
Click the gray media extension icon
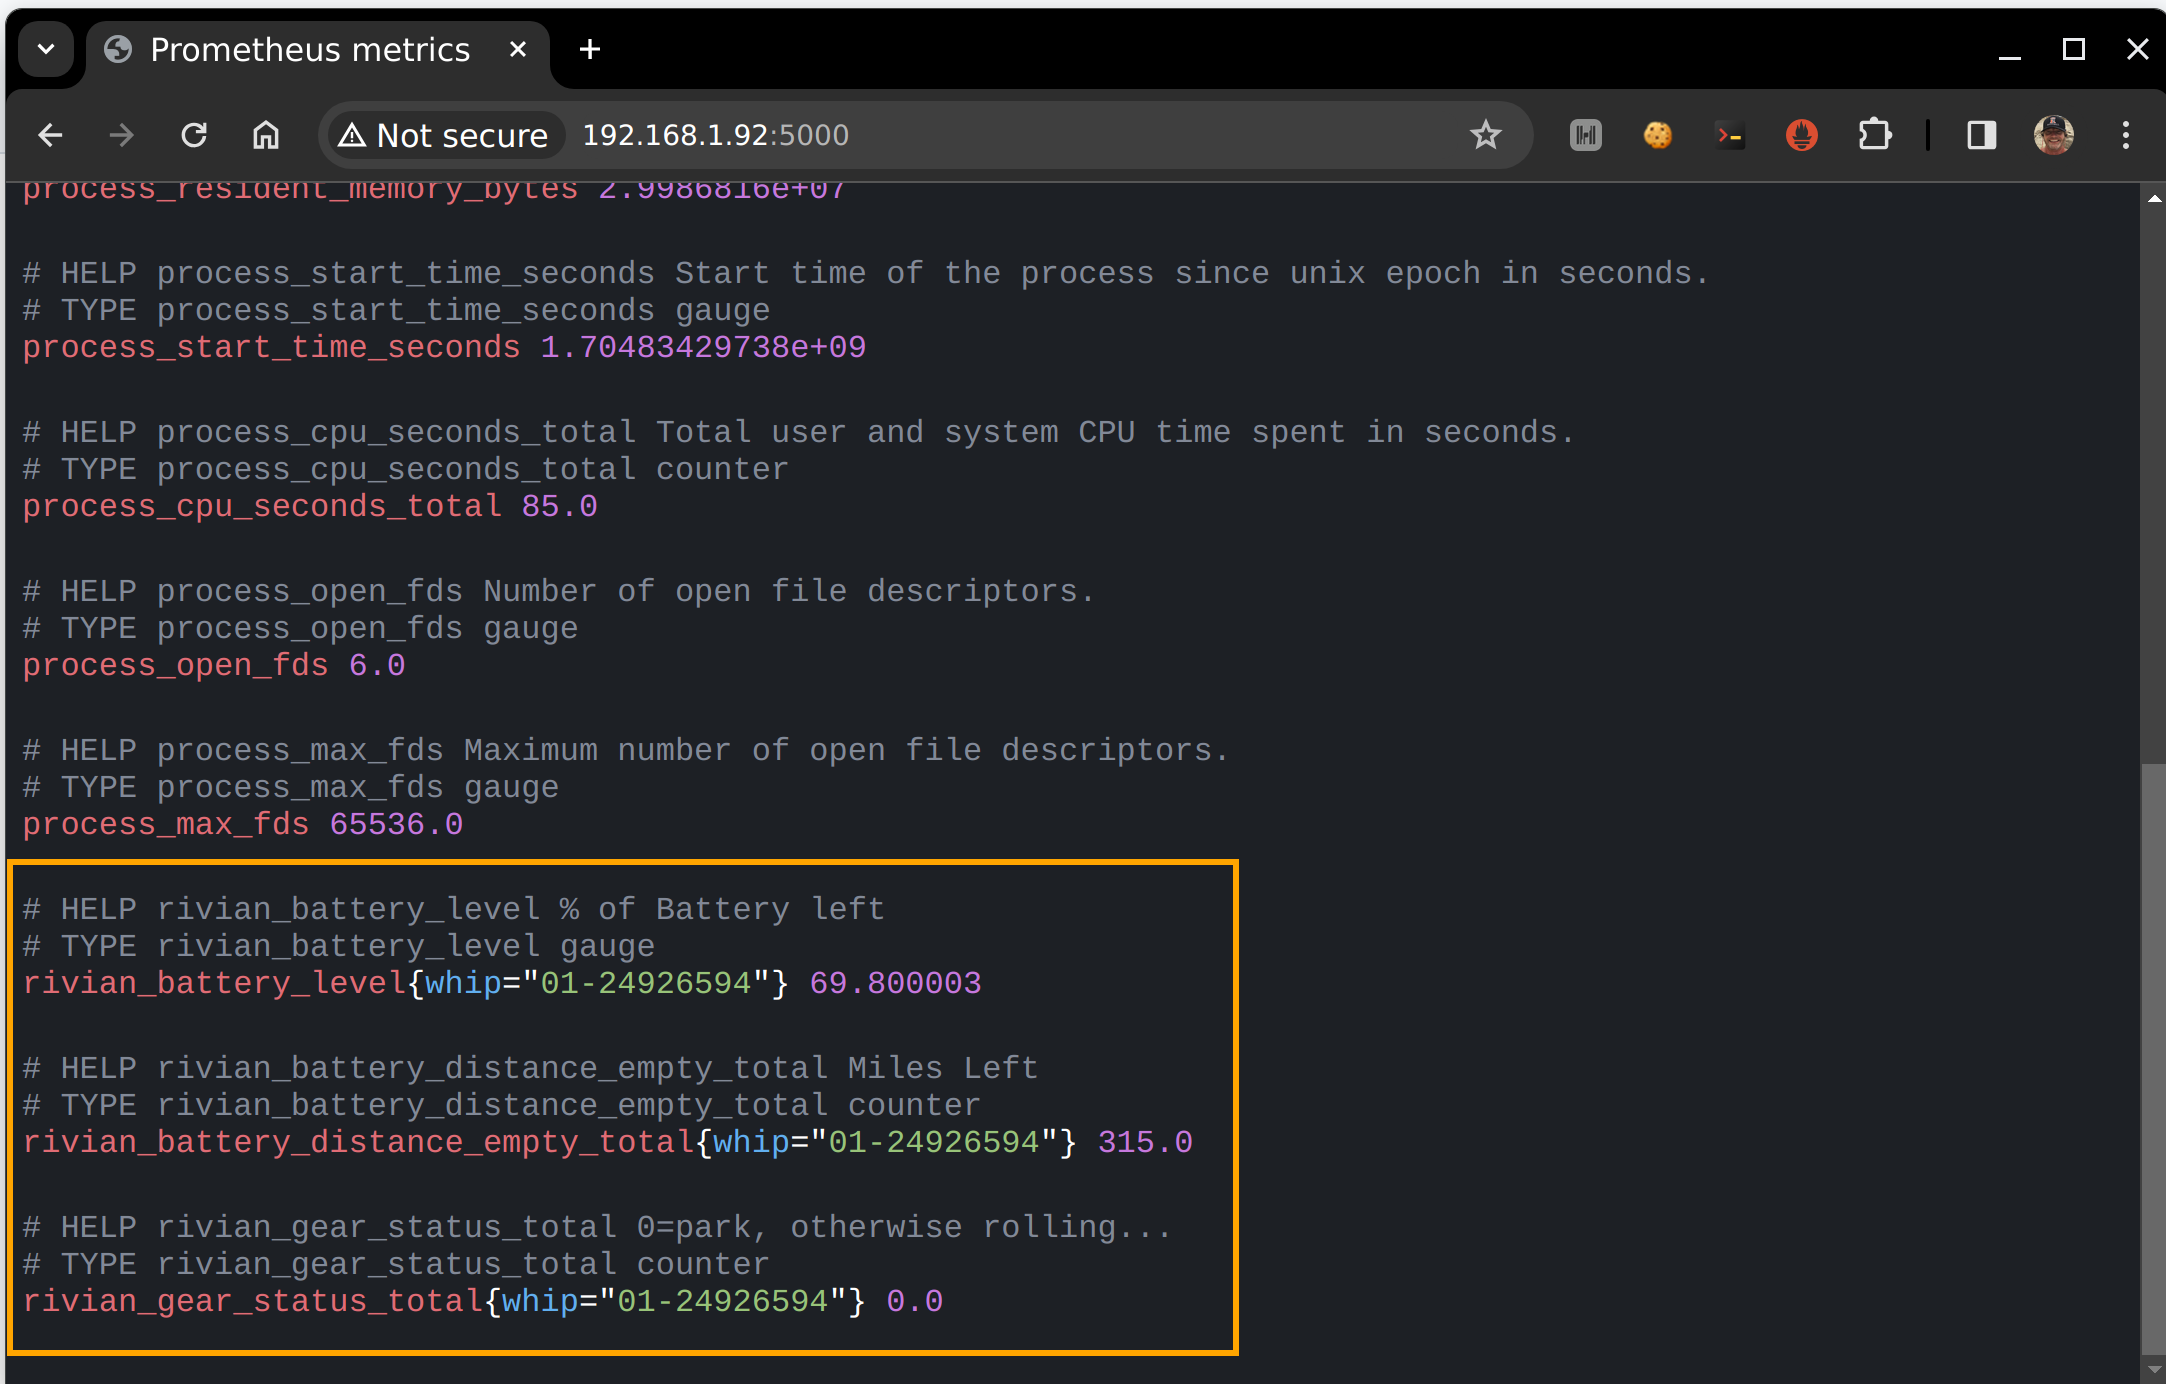(1586, 135)
